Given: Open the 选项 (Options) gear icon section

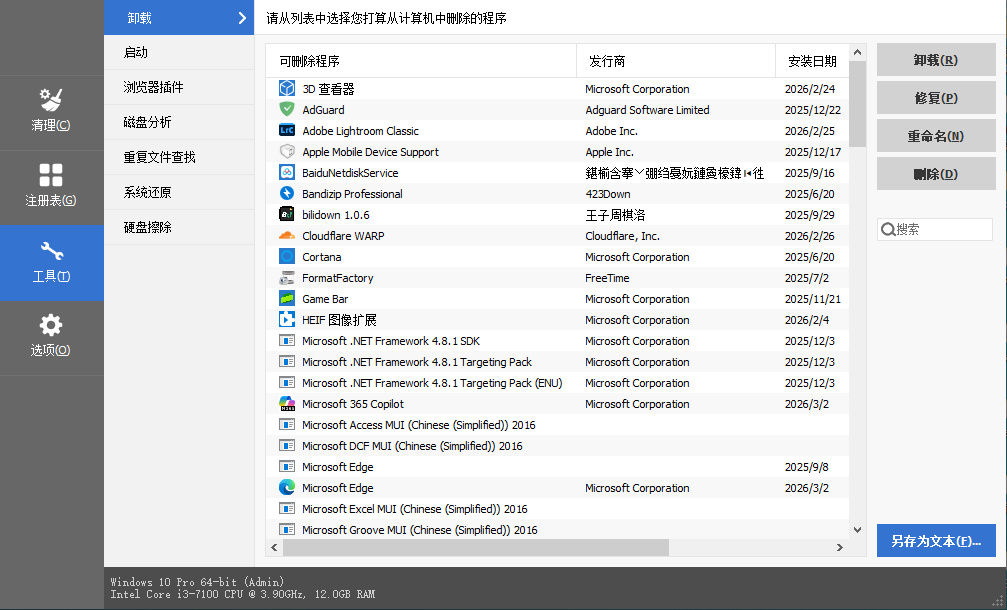Looking at the screenshot, I should pyautogui.click(x=51, y=336).
